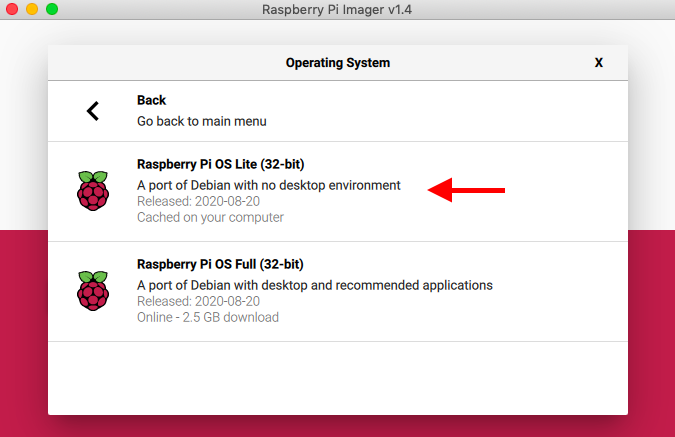Click 'A port of Debian with no desktop environment'
The height and width of the screenshot is (437, 675).
point(269,186)
